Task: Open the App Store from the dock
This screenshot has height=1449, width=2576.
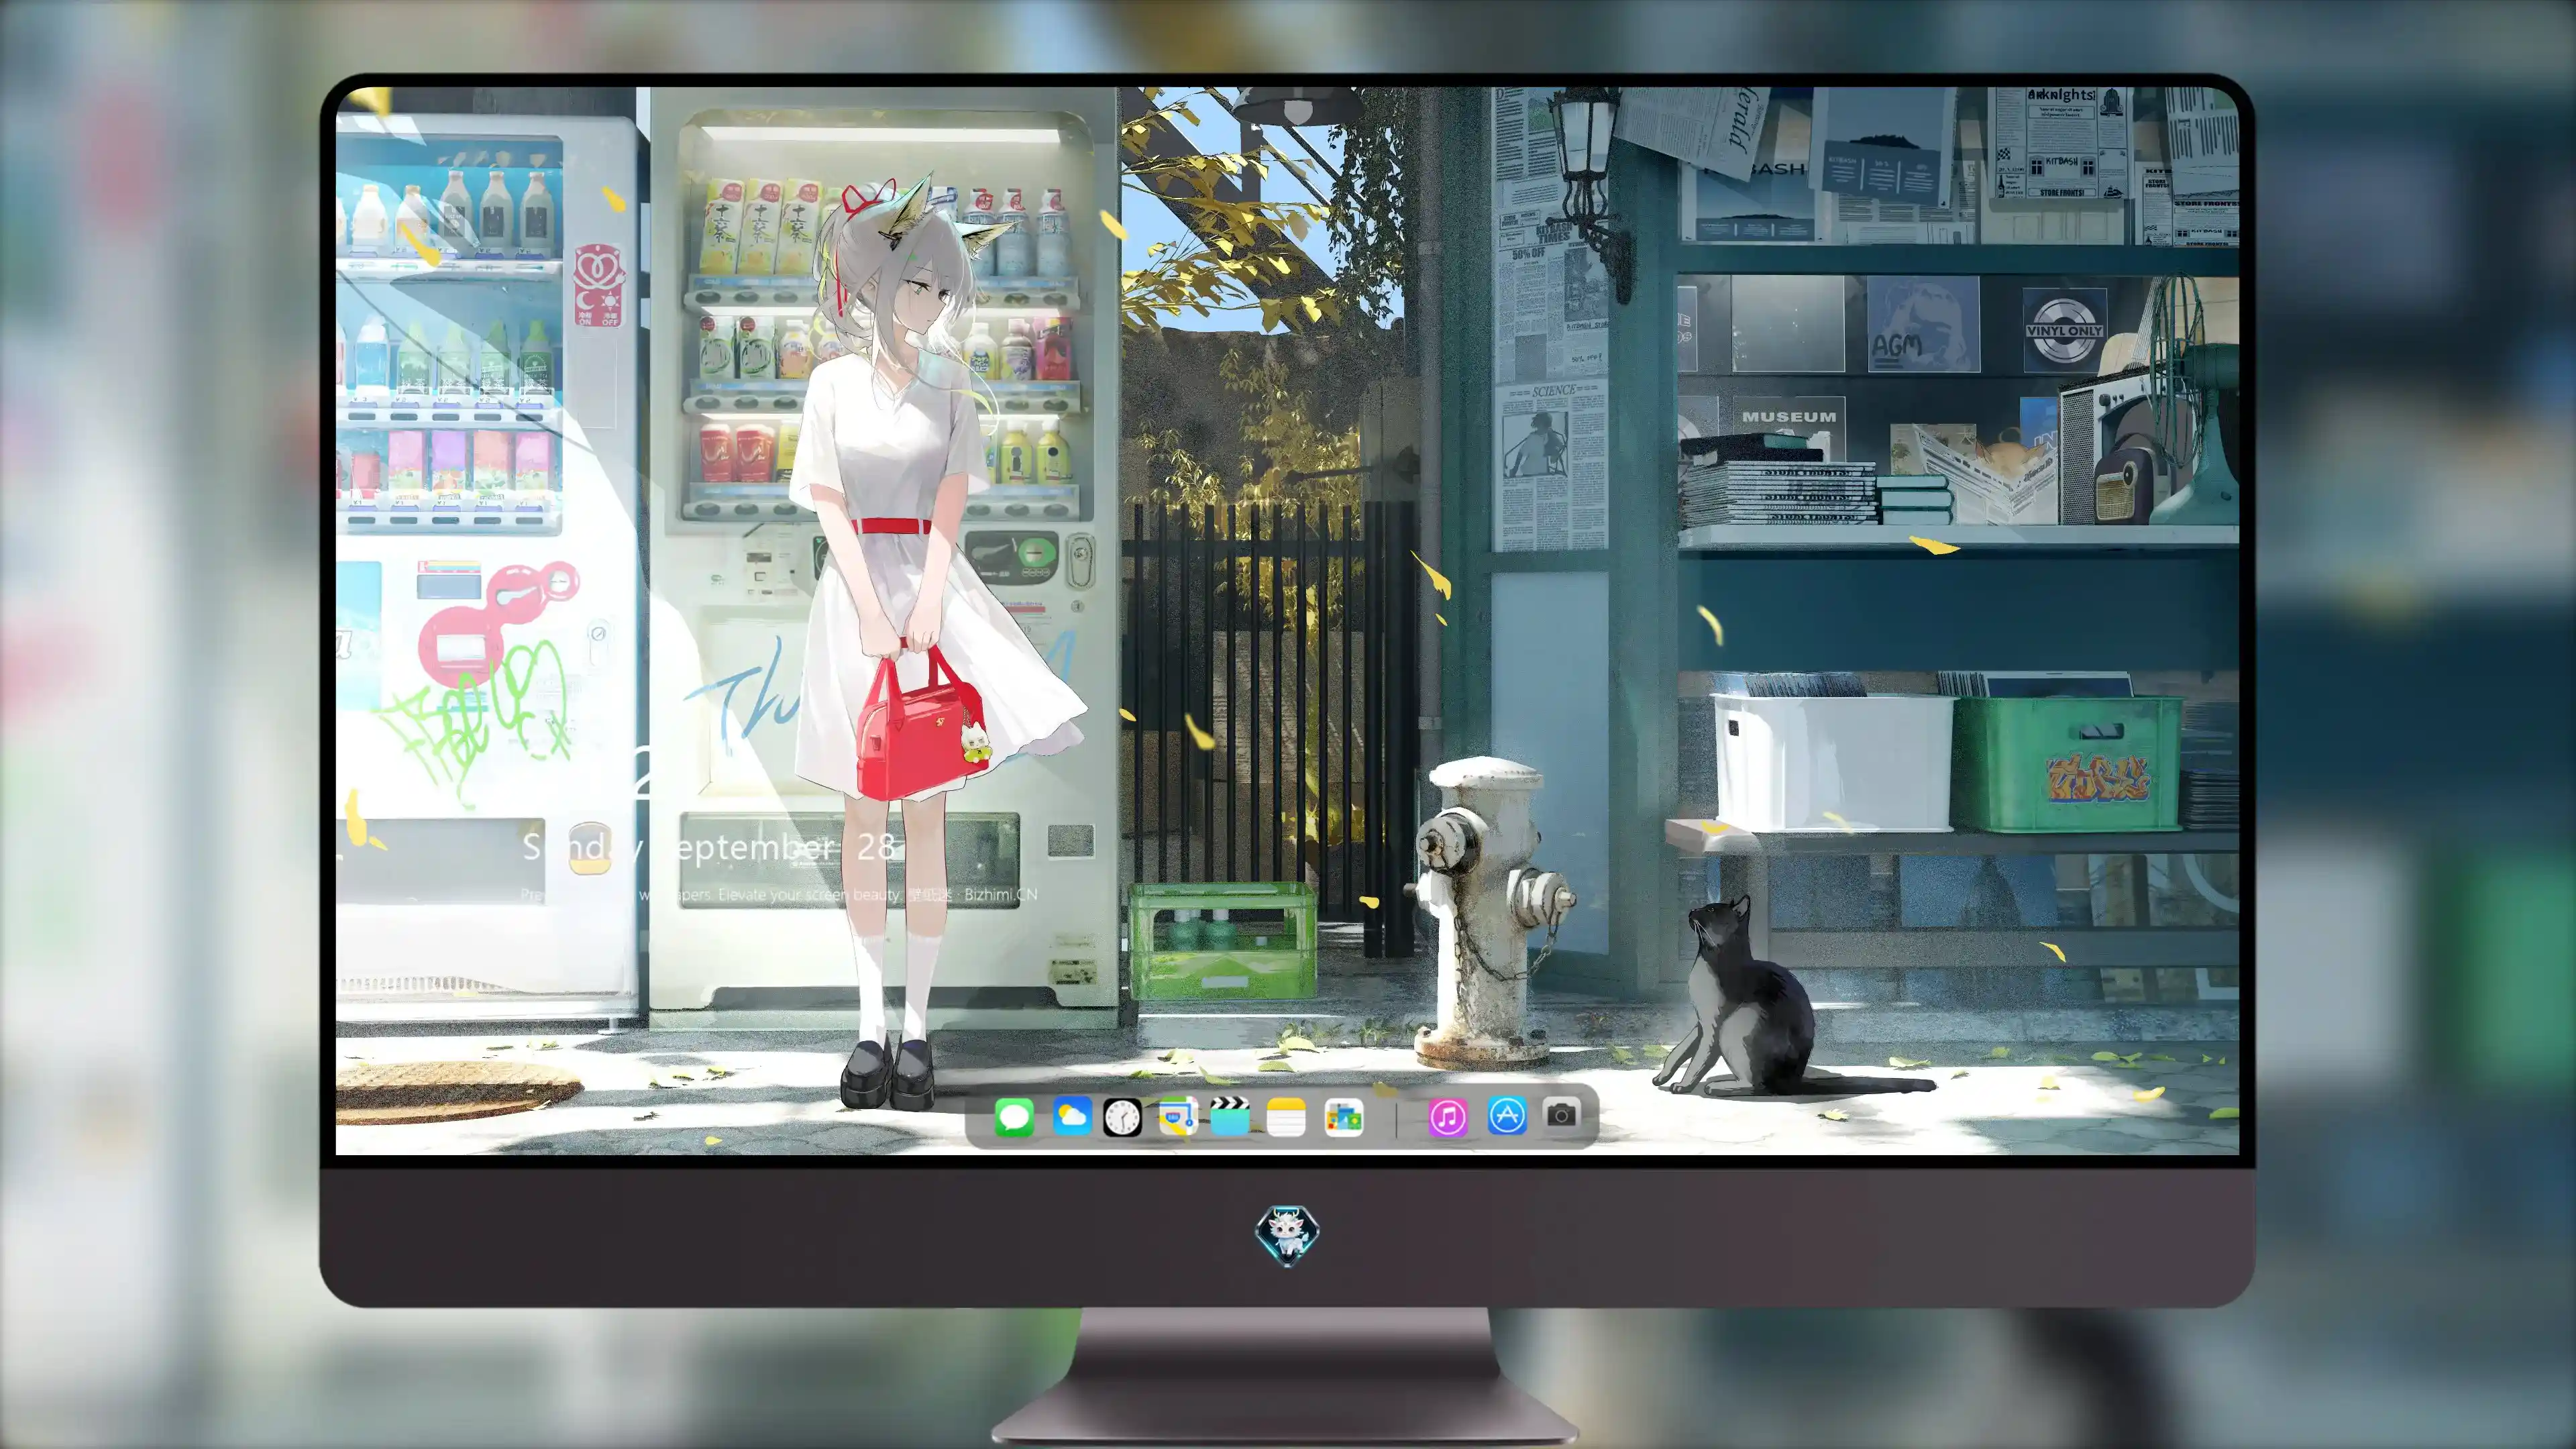Action: coord(1507,1115)
